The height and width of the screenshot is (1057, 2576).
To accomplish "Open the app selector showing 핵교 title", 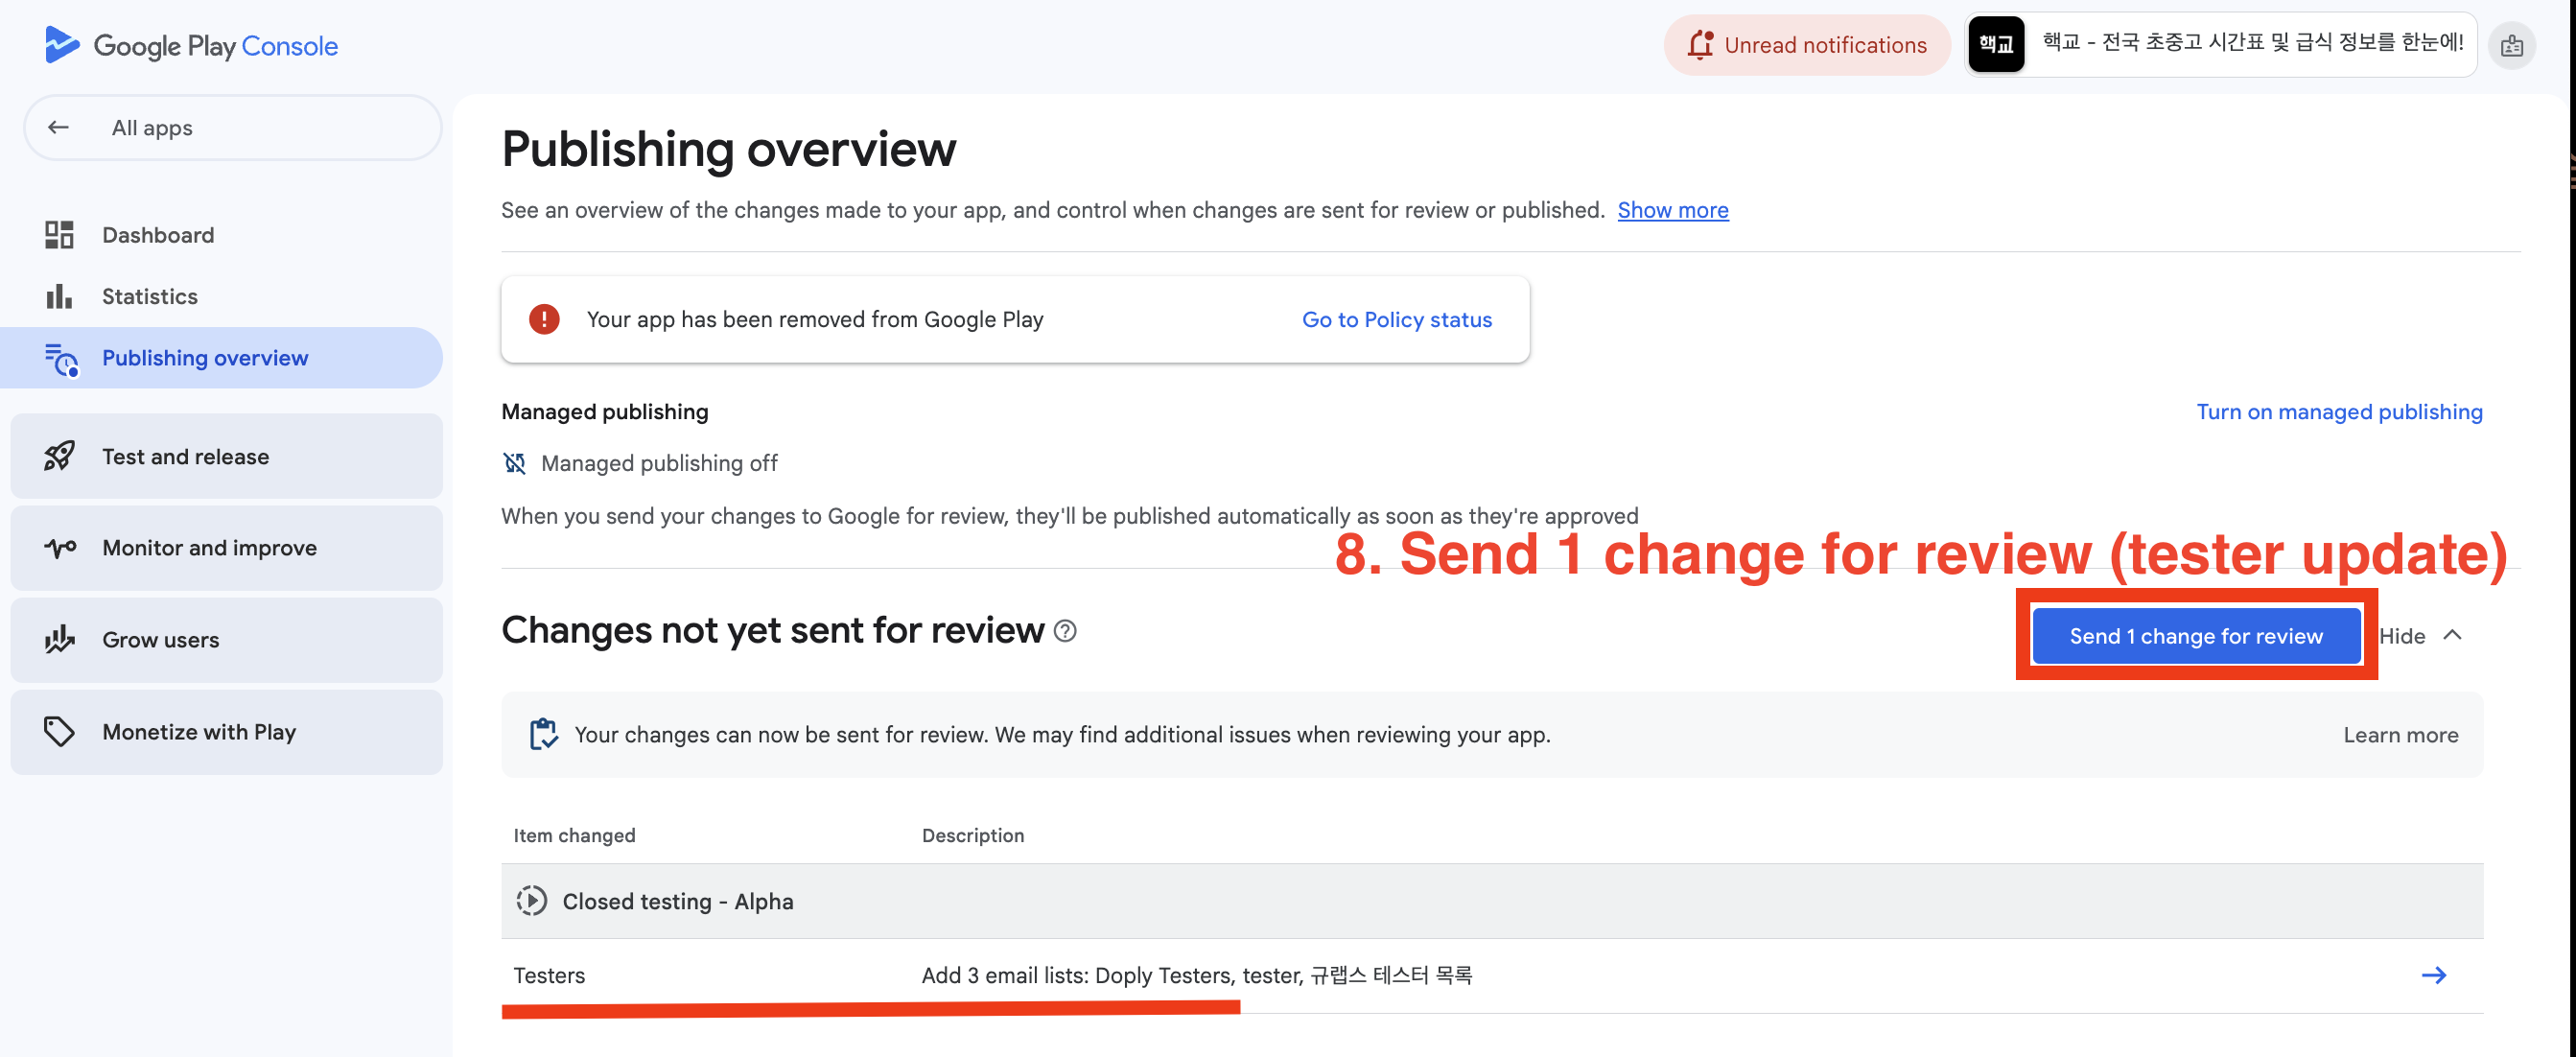I will click(2220, 45).
